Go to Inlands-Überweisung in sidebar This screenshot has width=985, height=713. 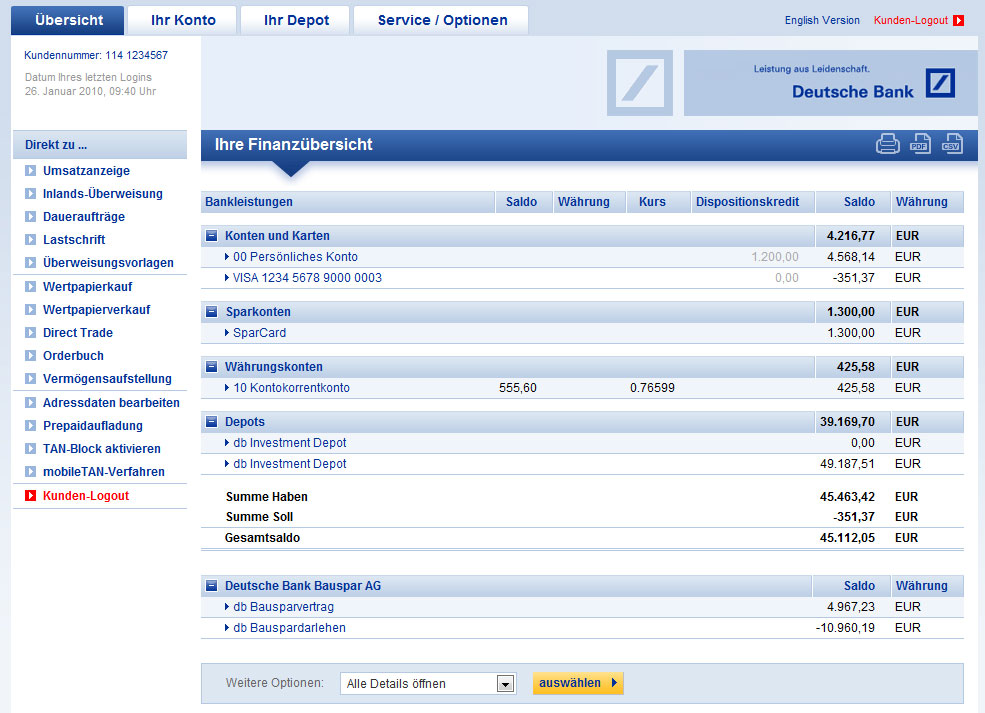click(x=102, y=193)
